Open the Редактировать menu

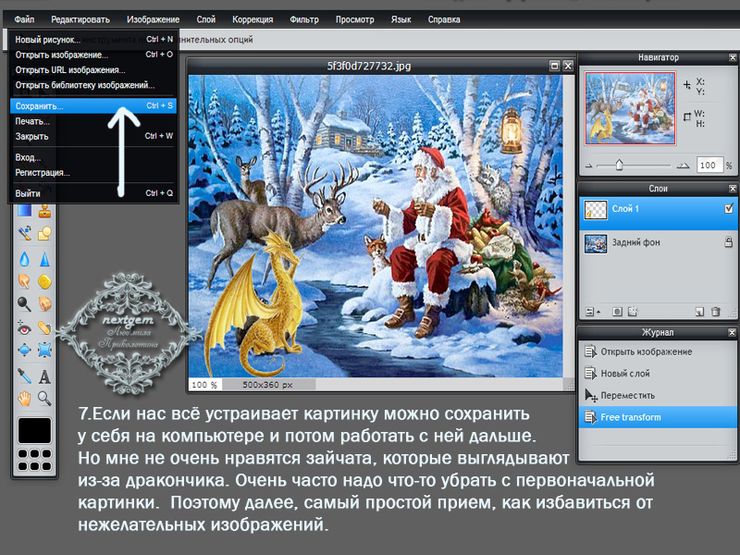point(80,19)
